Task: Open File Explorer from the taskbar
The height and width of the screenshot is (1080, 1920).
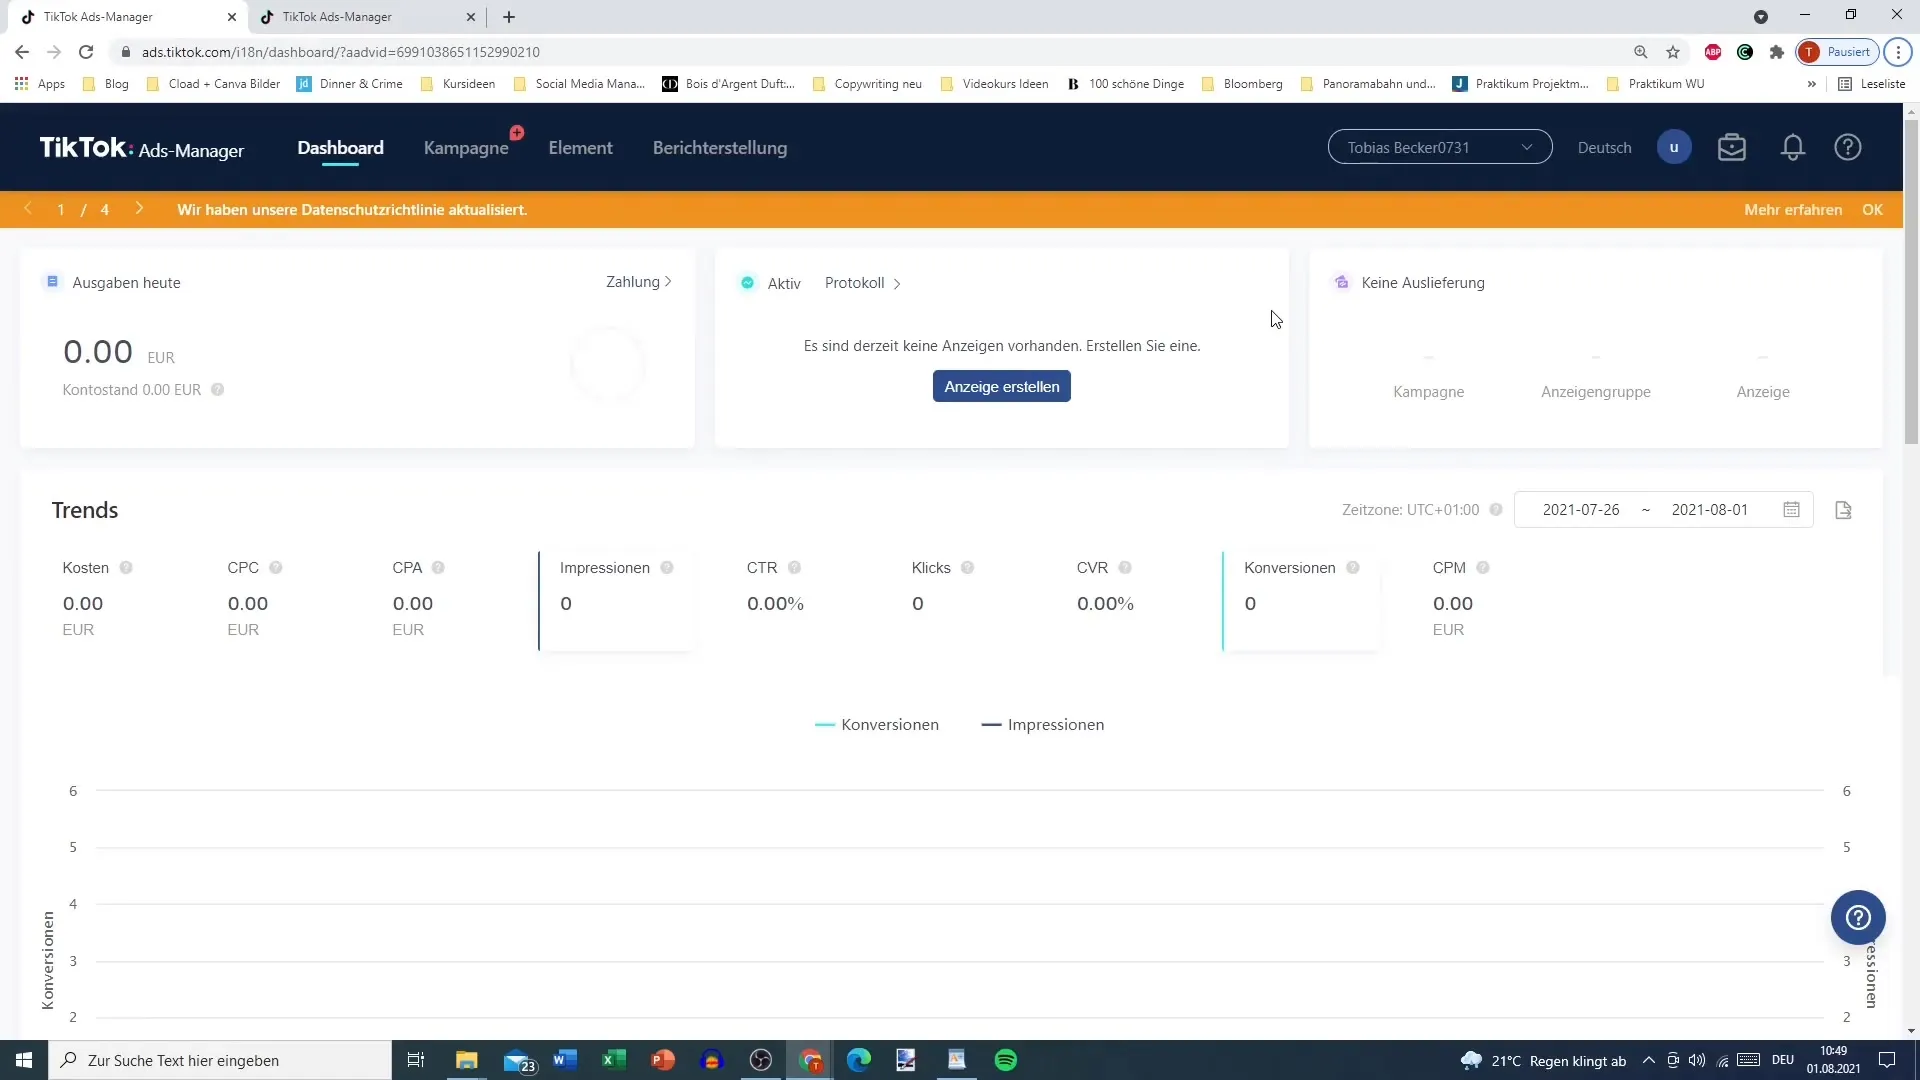Action: click(467, 1060)
